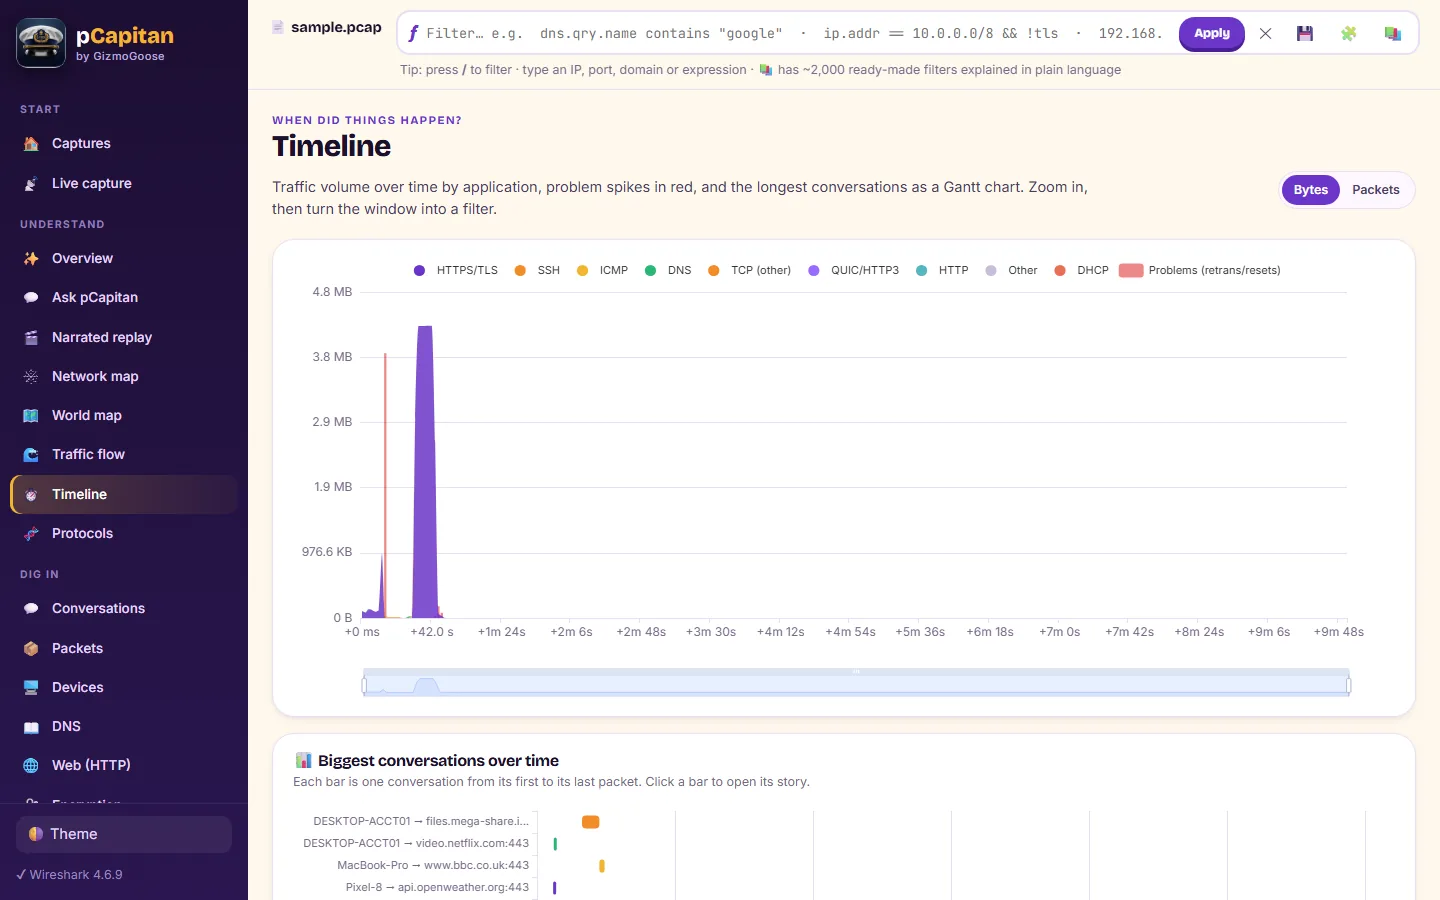Click the Captures sidebar icon
The image size is (1440, 900).
31,144
